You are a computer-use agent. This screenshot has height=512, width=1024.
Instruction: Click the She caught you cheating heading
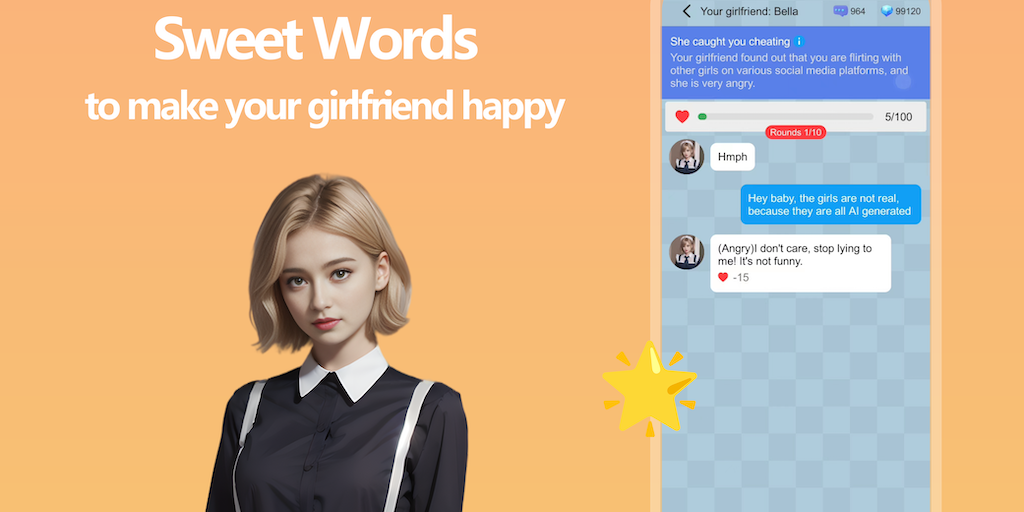(730, 41)
